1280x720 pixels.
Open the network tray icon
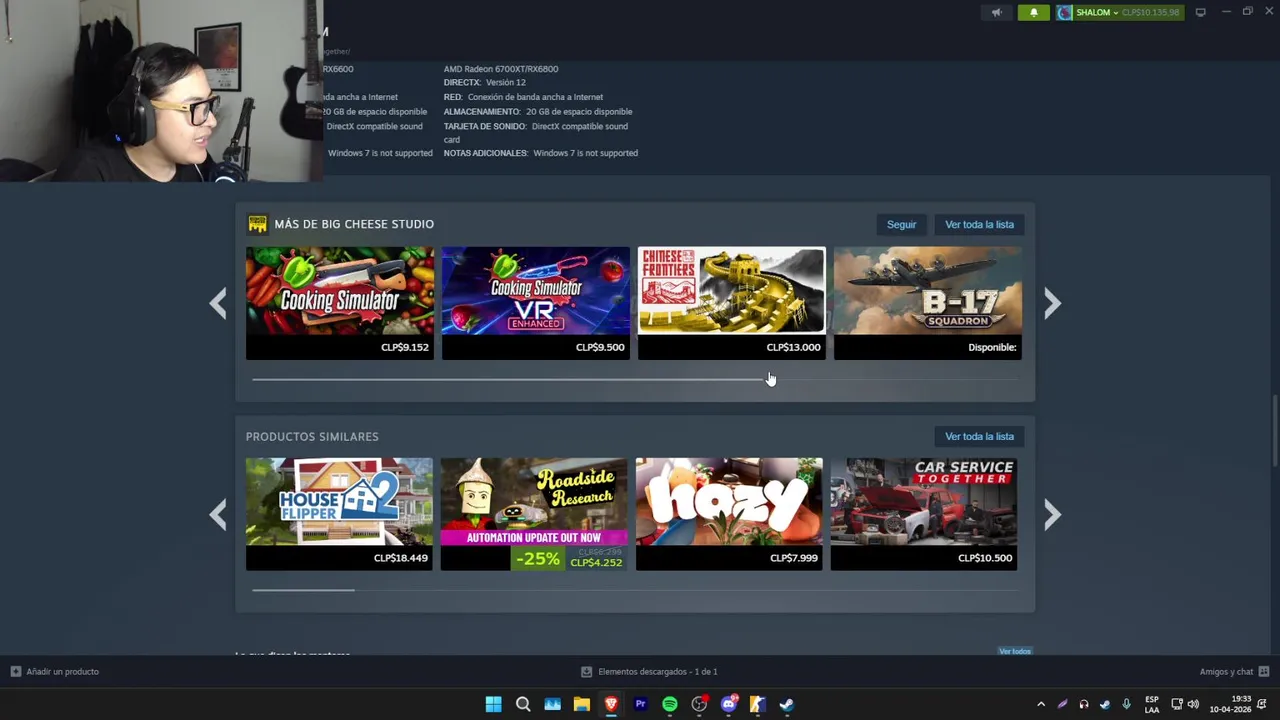[1177, 704]
